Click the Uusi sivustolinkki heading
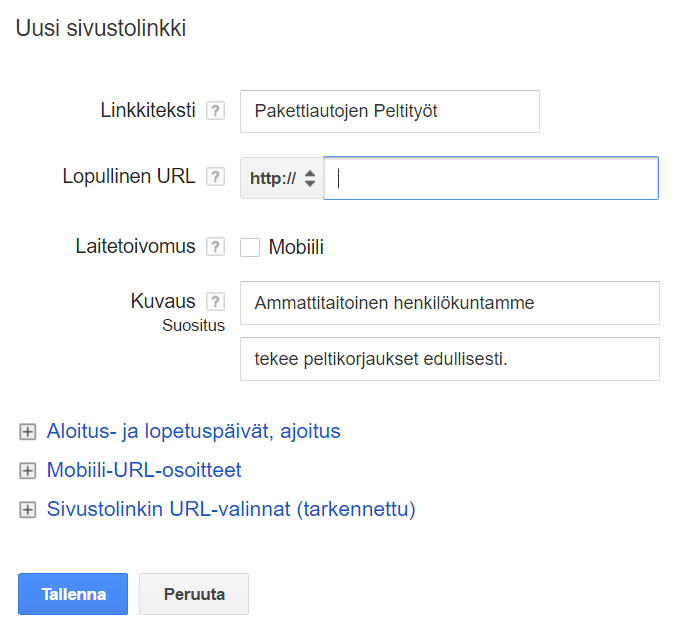Image resolution: width=690 pixels, height=627 pixels. pyautogui.click(x=101, y=28)
